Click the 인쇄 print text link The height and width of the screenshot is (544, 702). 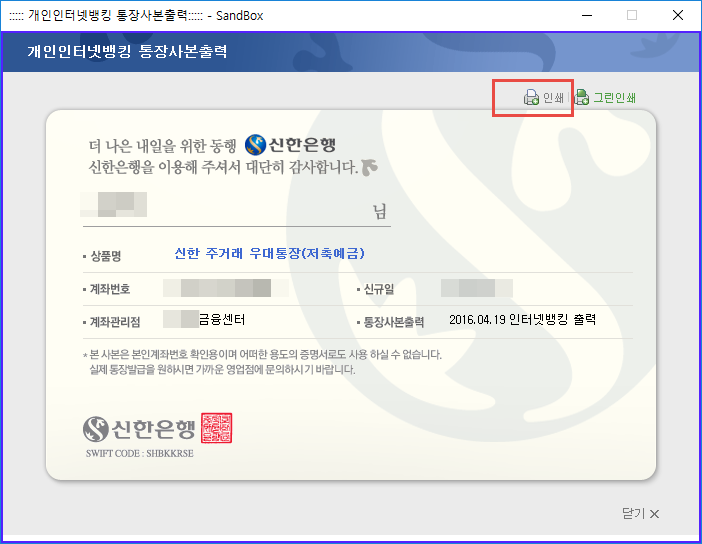point(553,97)
